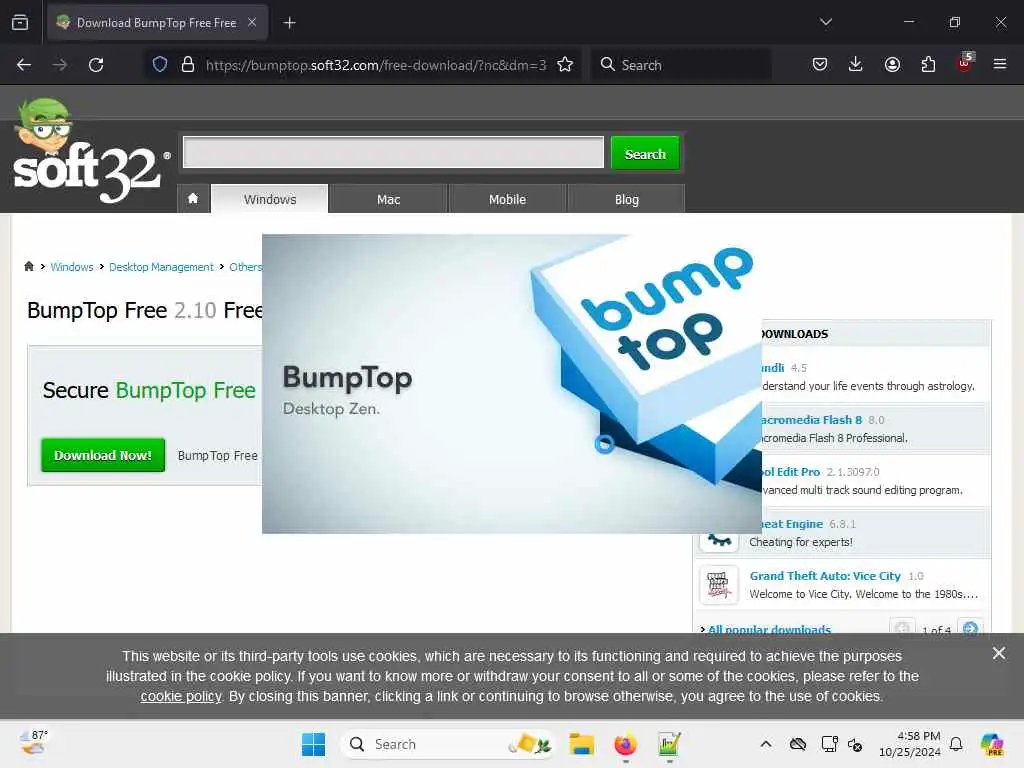
Task: Open the Firefox downloads panel
Action: tap(856, 64)
